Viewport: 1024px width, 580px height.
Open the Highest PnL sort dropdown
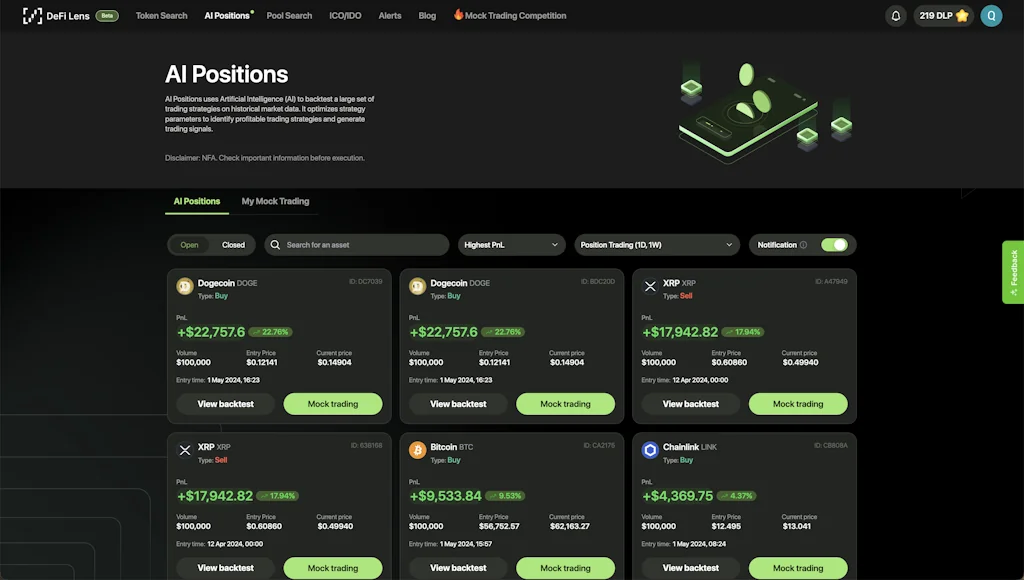(x=511, y=244)
